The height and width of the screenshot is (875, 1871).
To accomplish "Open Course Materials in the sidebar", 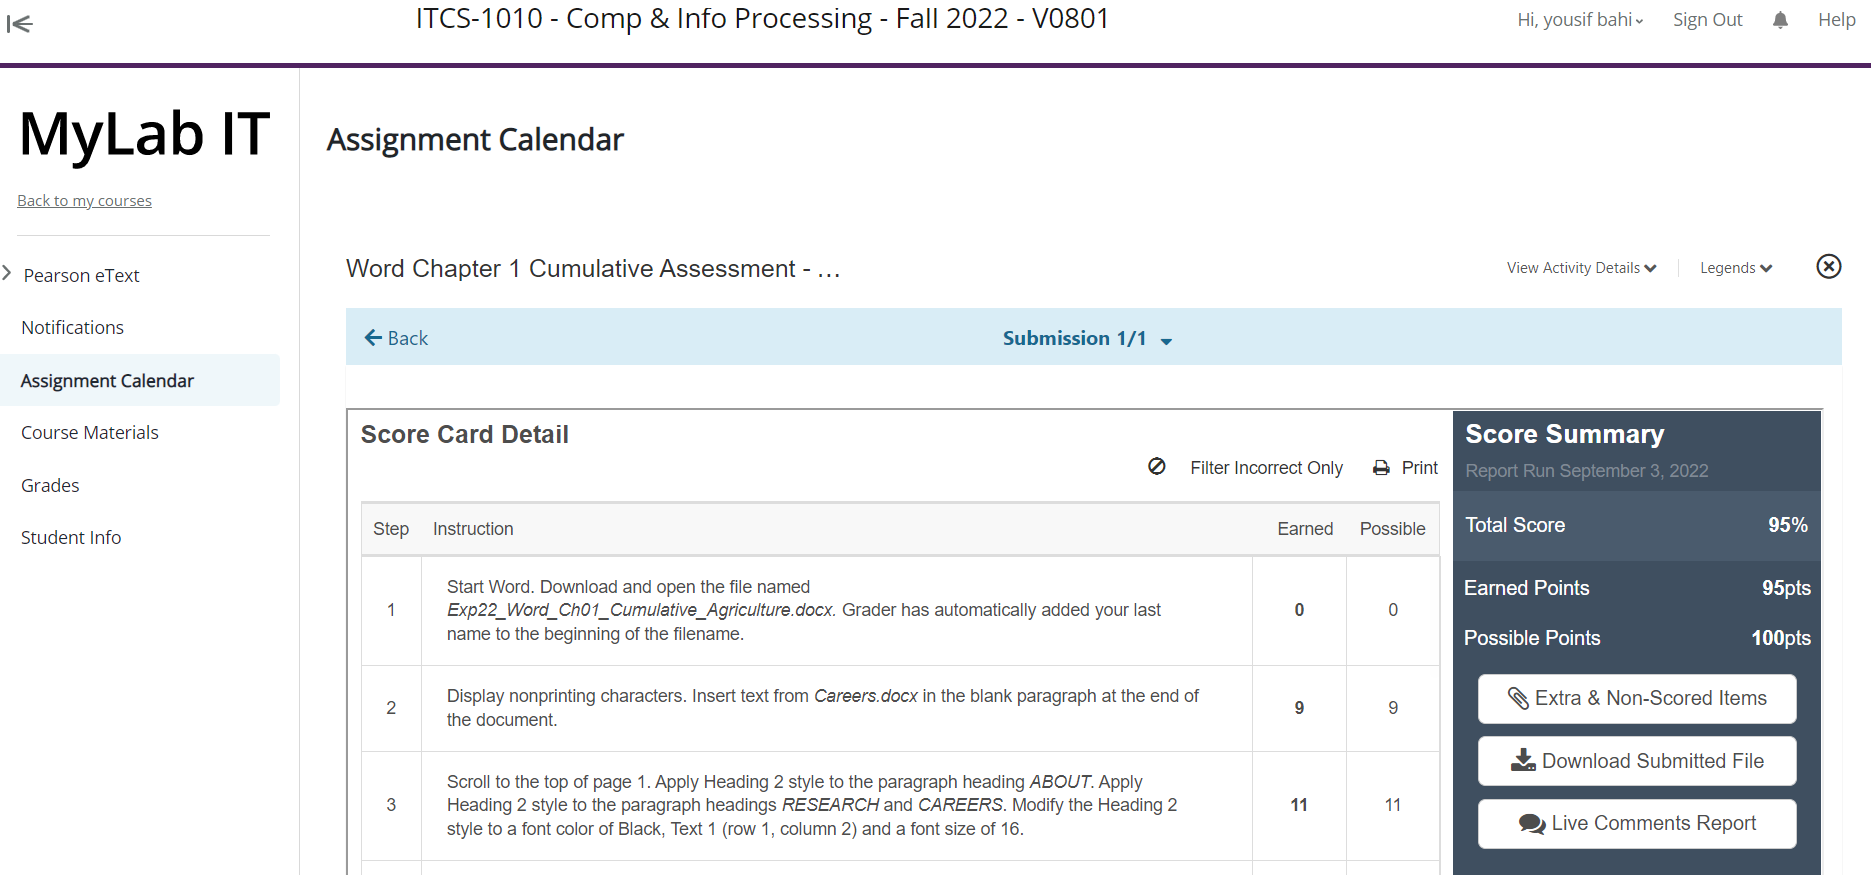I will (90, 432).
